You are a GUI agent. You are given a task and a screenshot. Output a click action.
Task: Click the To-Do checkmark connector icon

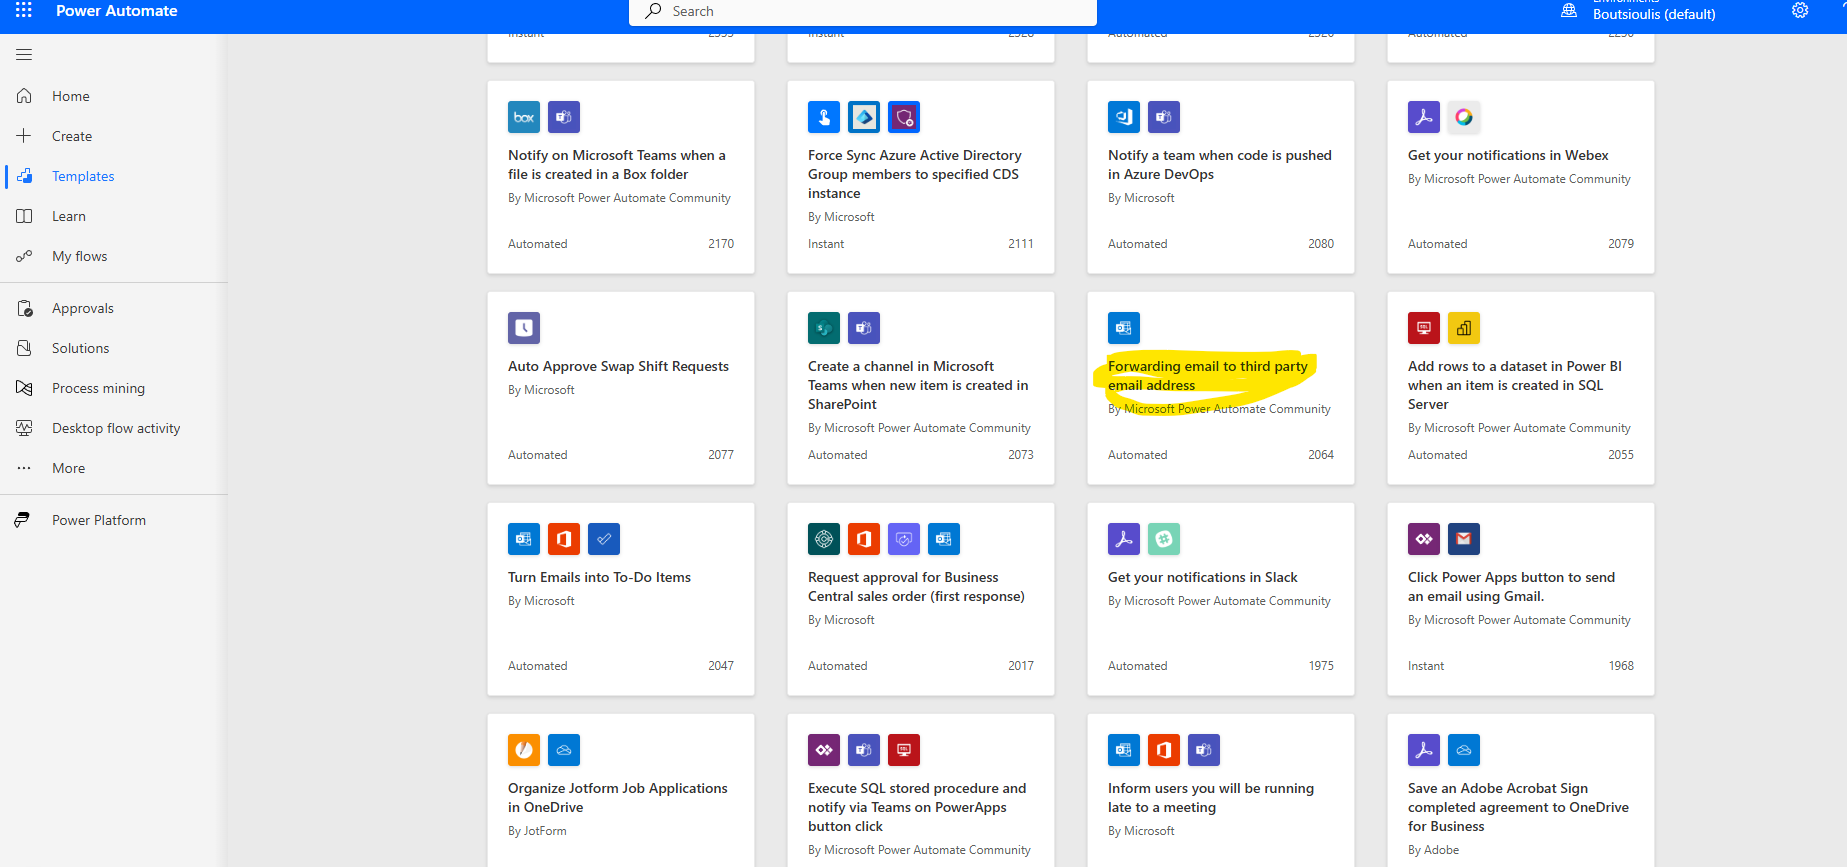coord(604,539)
